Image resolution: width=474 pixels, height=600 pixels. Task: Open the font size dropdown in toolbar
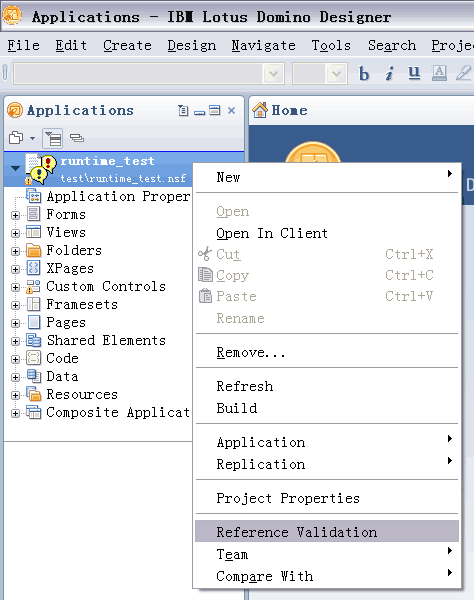(336, 73)
